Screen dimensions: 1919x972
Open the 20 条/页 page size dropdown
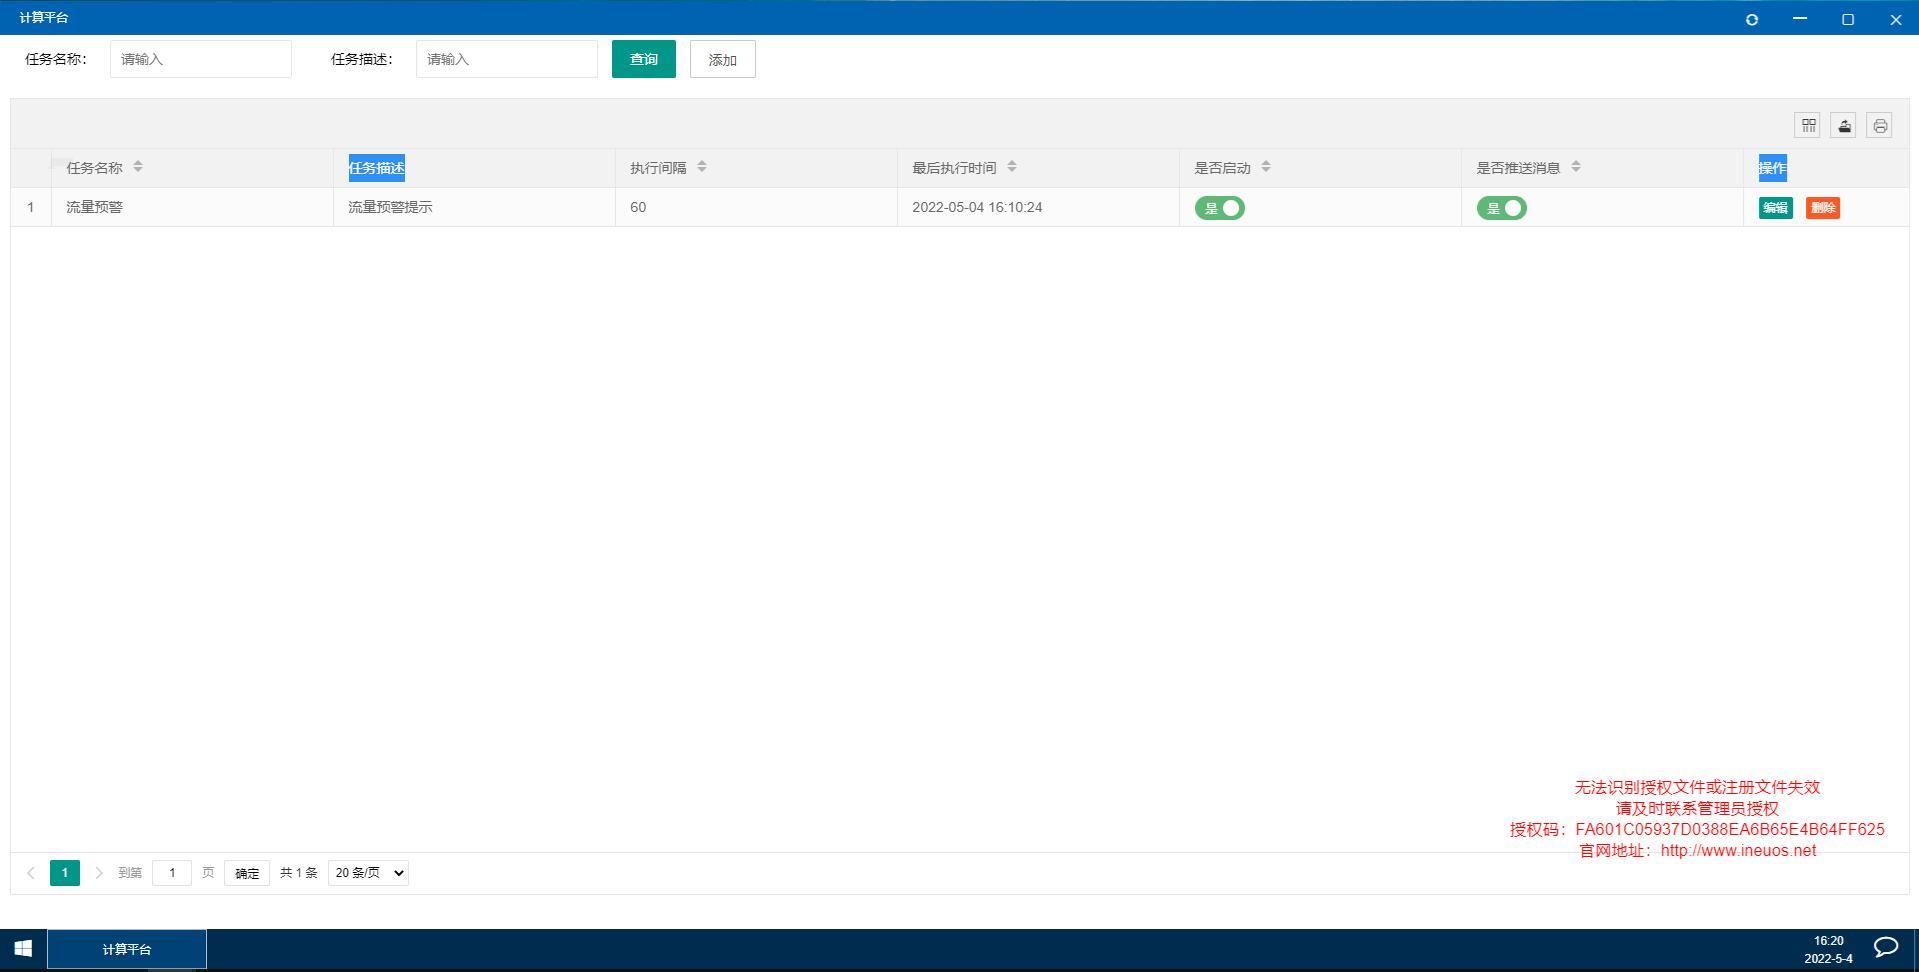point(368,873)
